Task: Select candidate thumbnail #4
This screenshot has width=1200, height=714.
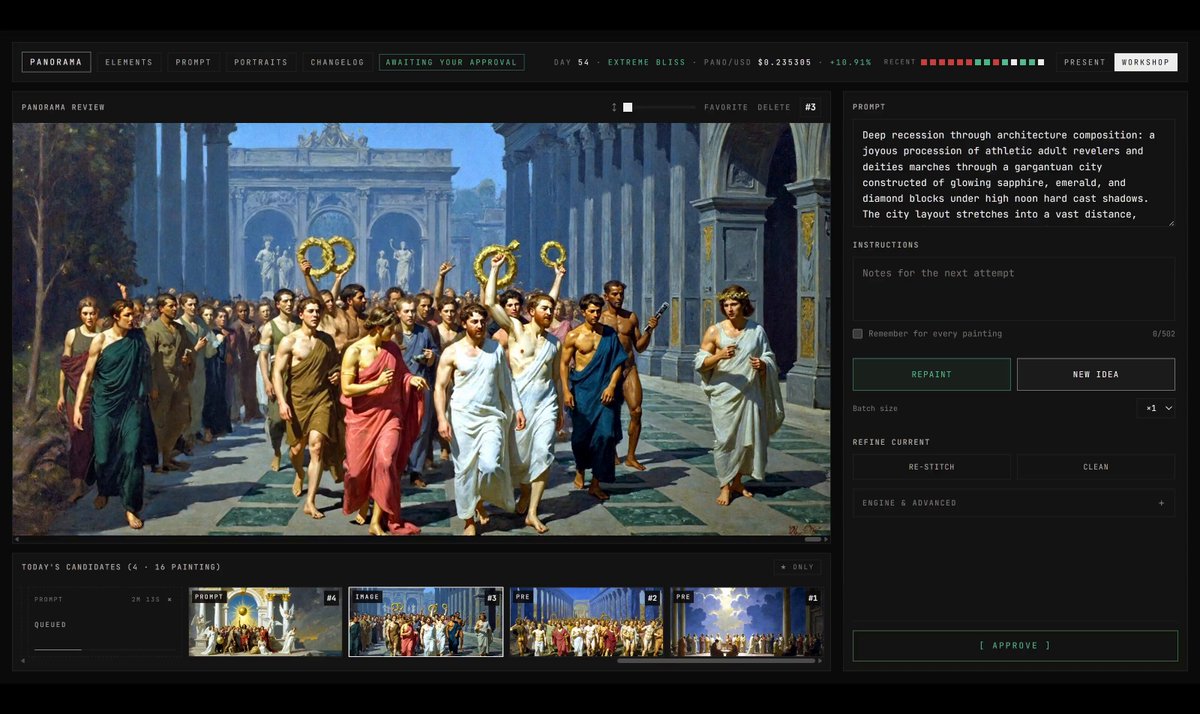Action: pos(265,621)
